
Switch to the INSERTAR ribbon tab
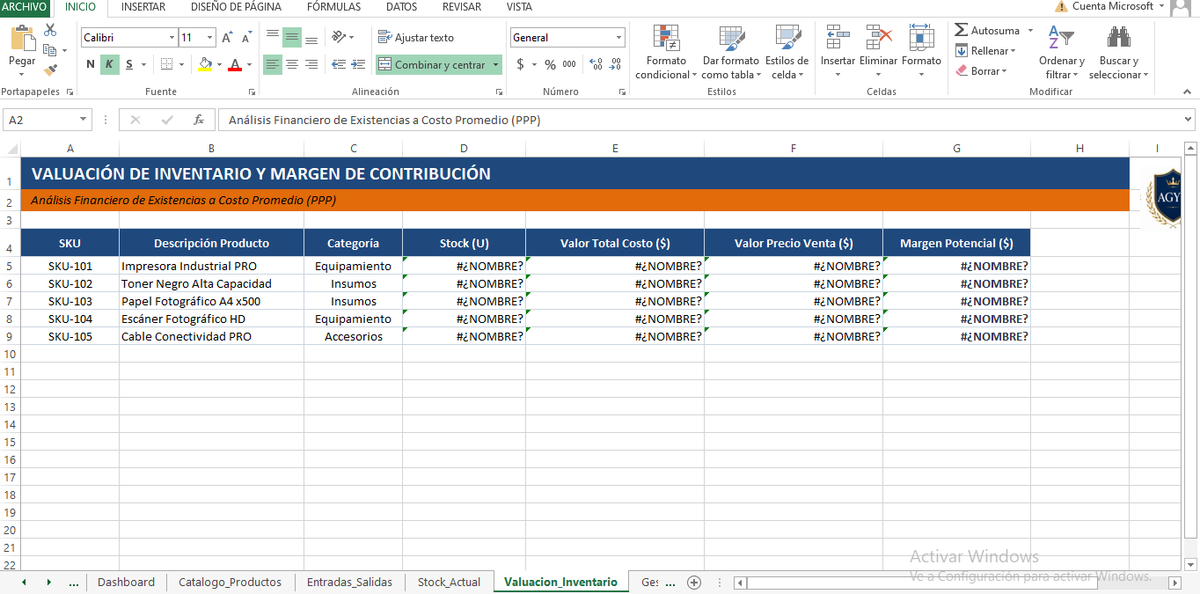coord(143,7)
